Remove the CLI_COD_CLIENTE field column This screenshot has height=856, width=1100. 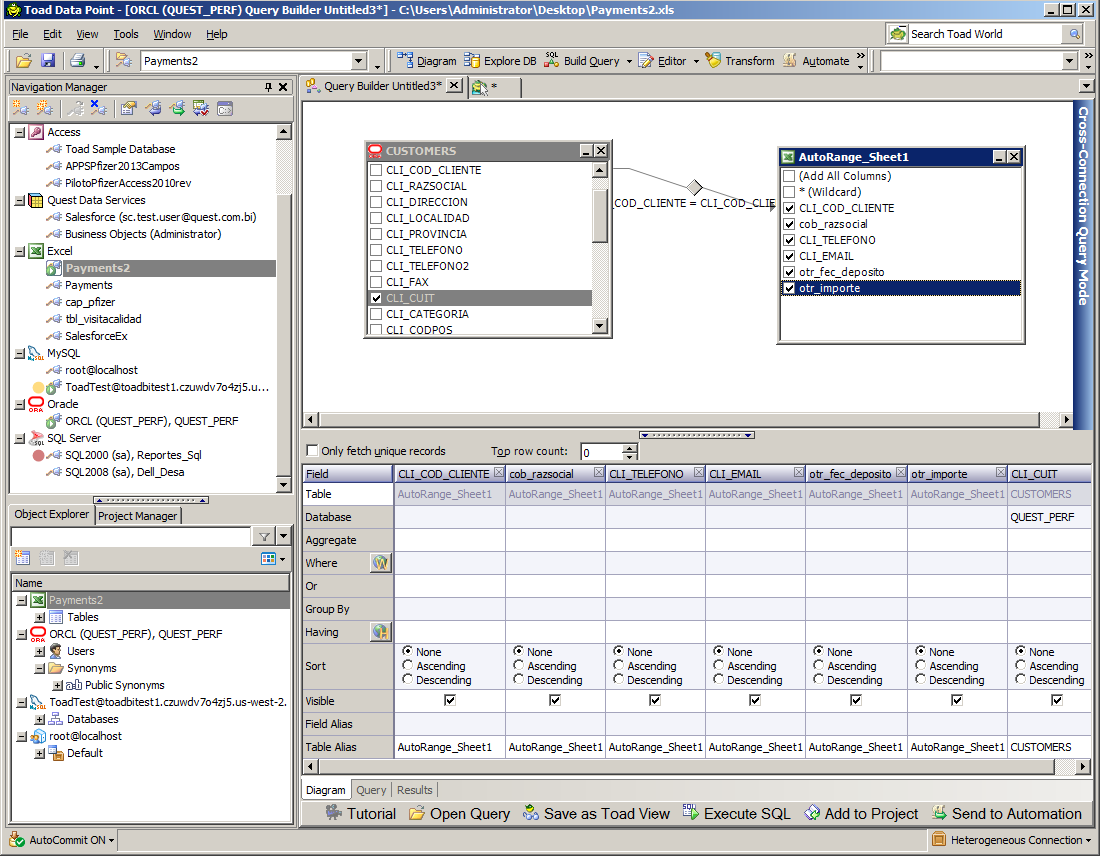point(498,473)
